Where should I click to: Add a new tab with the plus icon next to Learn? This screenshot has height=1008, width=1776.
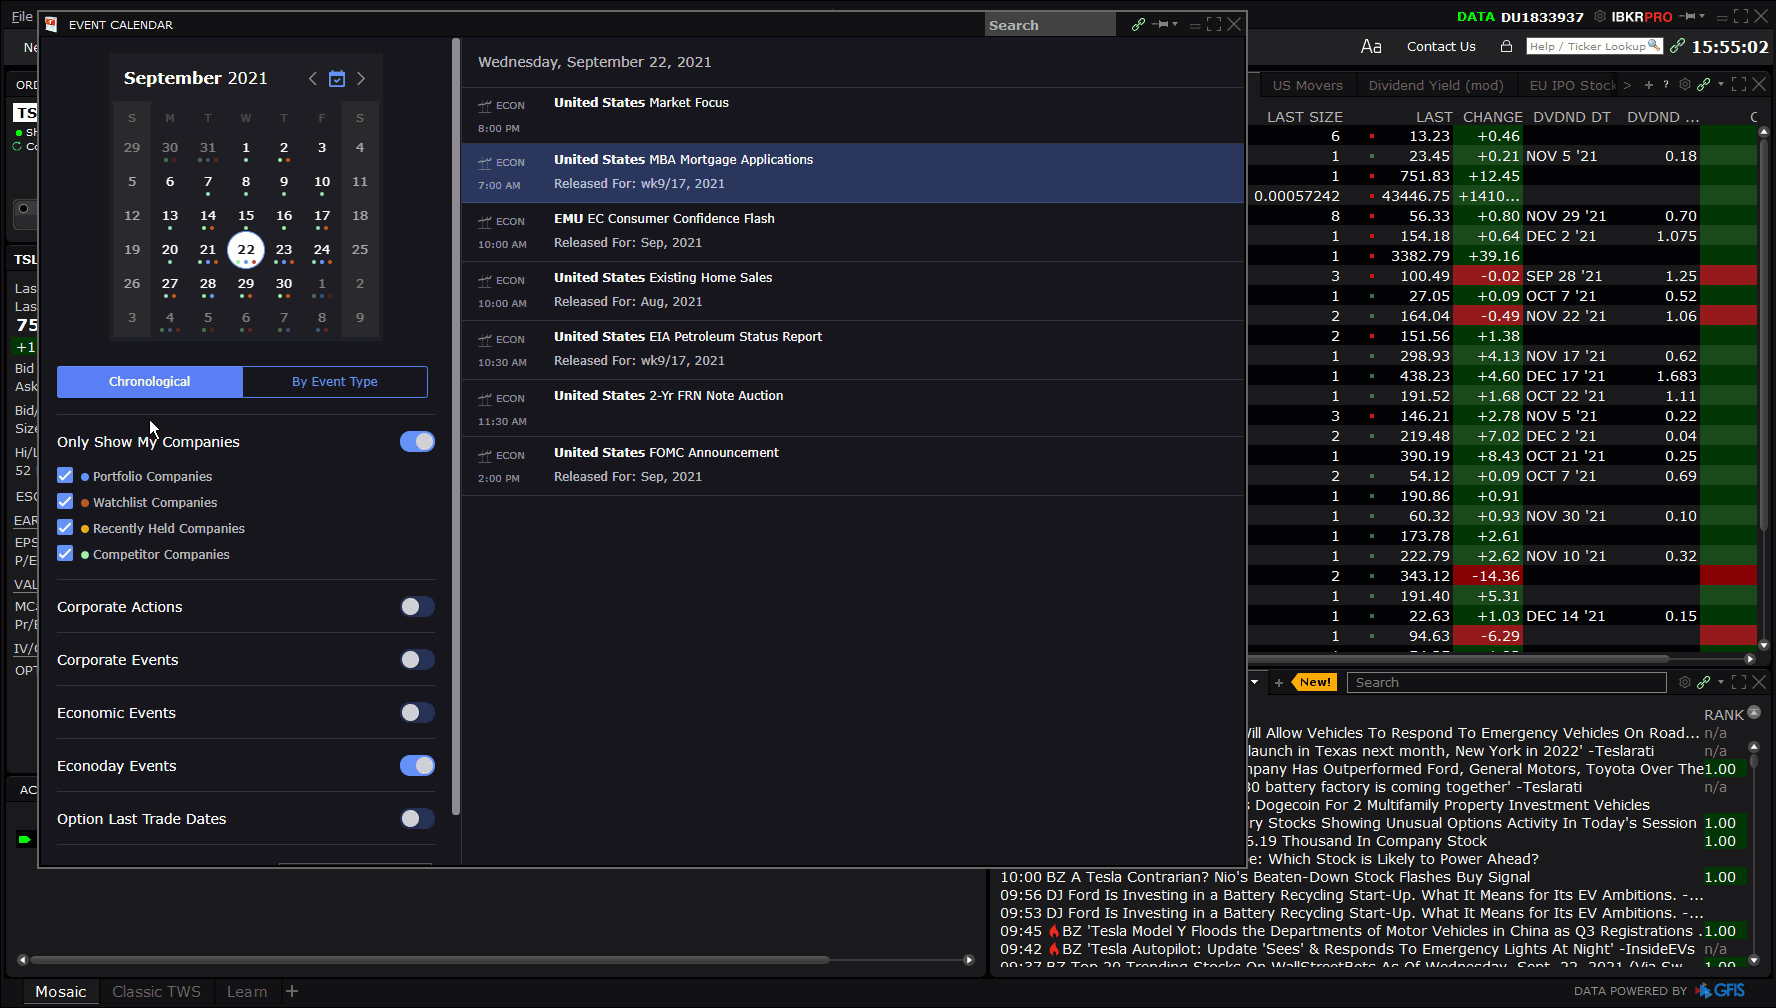292,991
